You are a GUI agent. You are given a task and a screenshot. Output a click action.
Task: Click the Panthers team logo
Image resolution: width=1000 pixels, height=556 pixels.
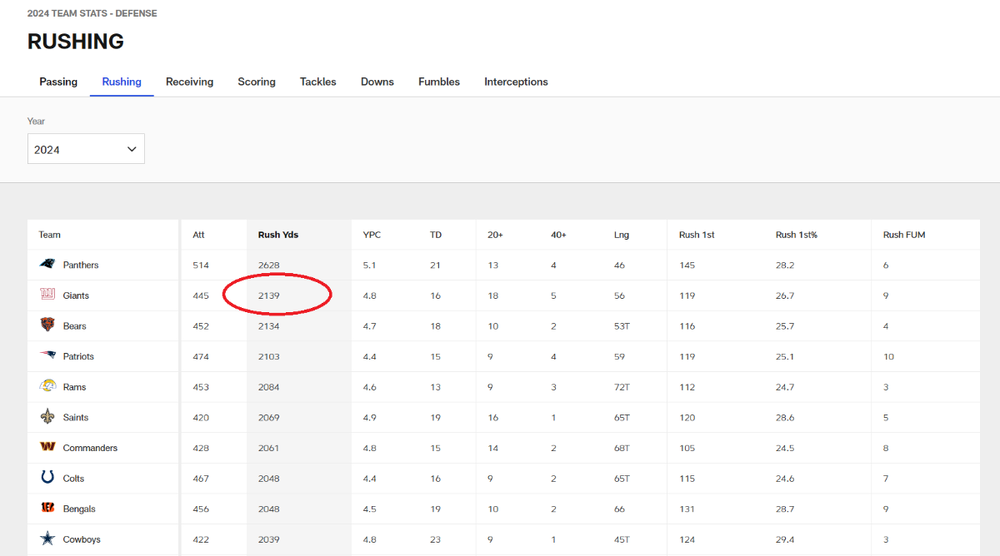click(x=47, y=265)
